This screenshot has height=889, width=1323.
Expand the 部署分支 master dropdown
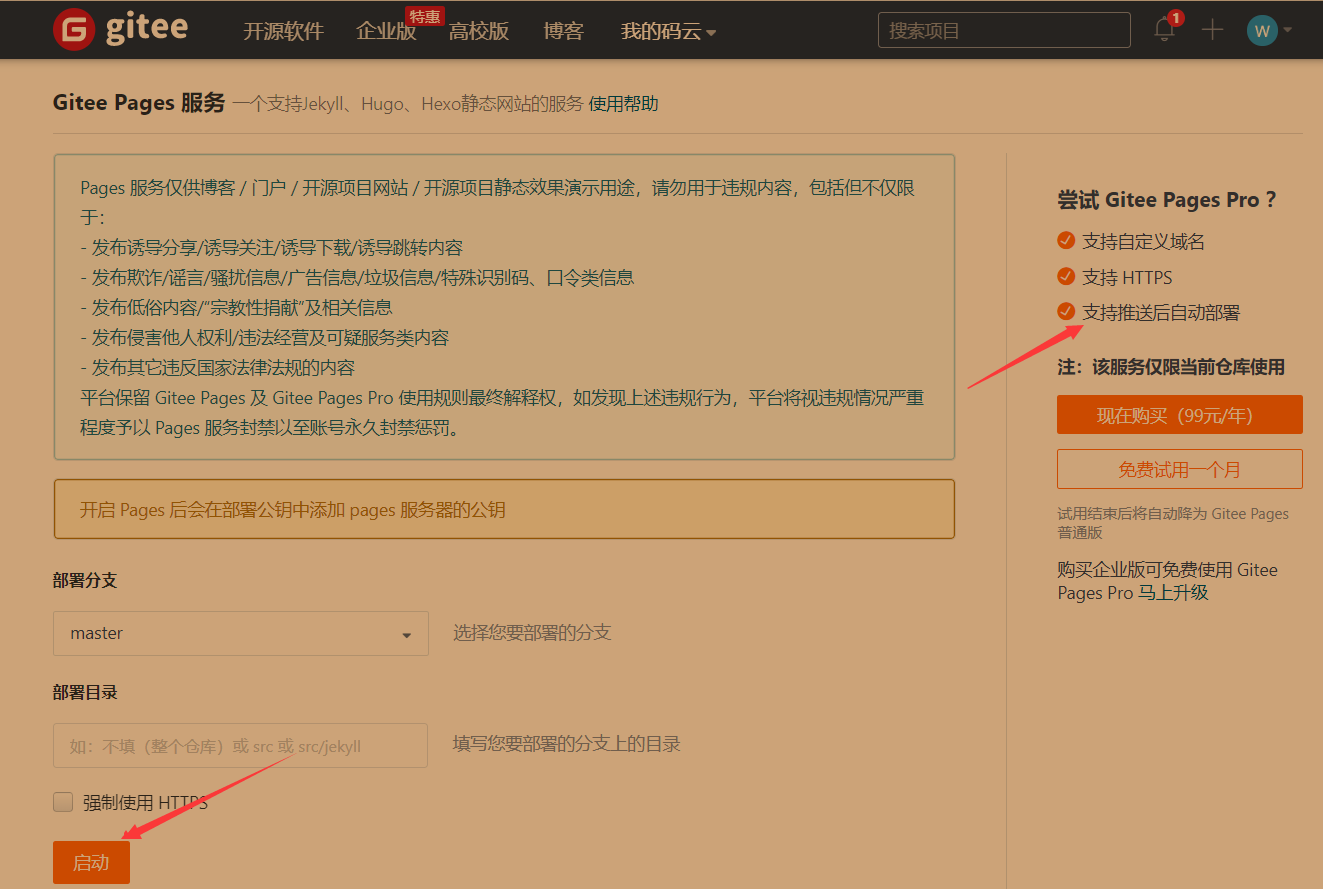click(241, 633)
